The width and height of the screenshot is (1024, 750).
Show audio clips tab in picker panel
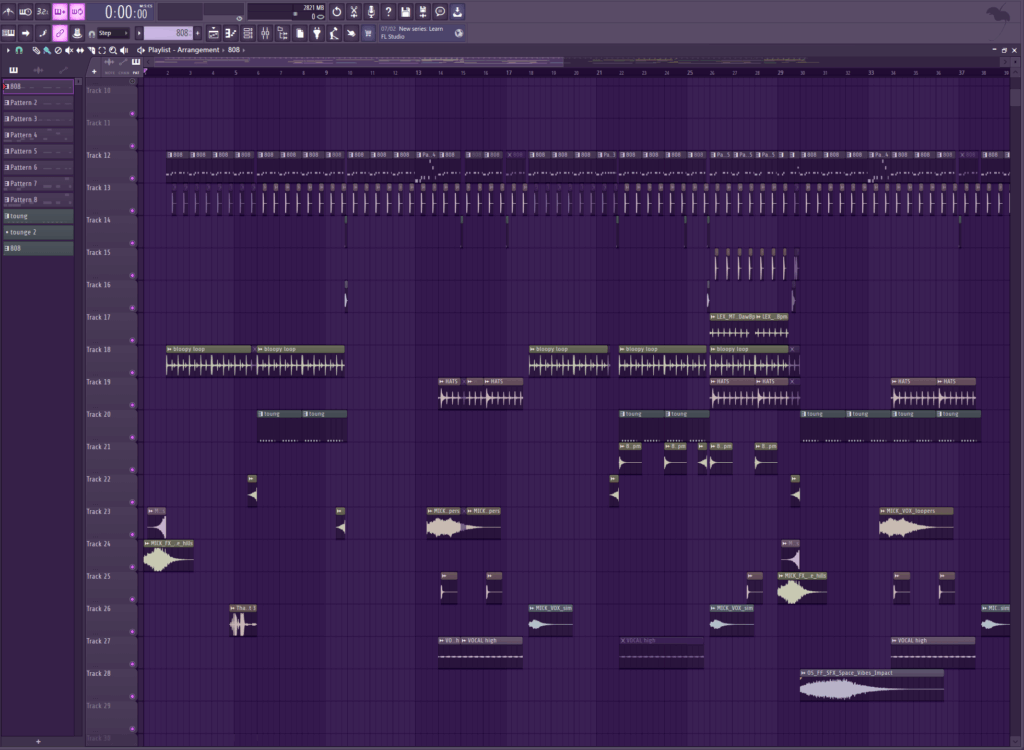tap(38, 70)
